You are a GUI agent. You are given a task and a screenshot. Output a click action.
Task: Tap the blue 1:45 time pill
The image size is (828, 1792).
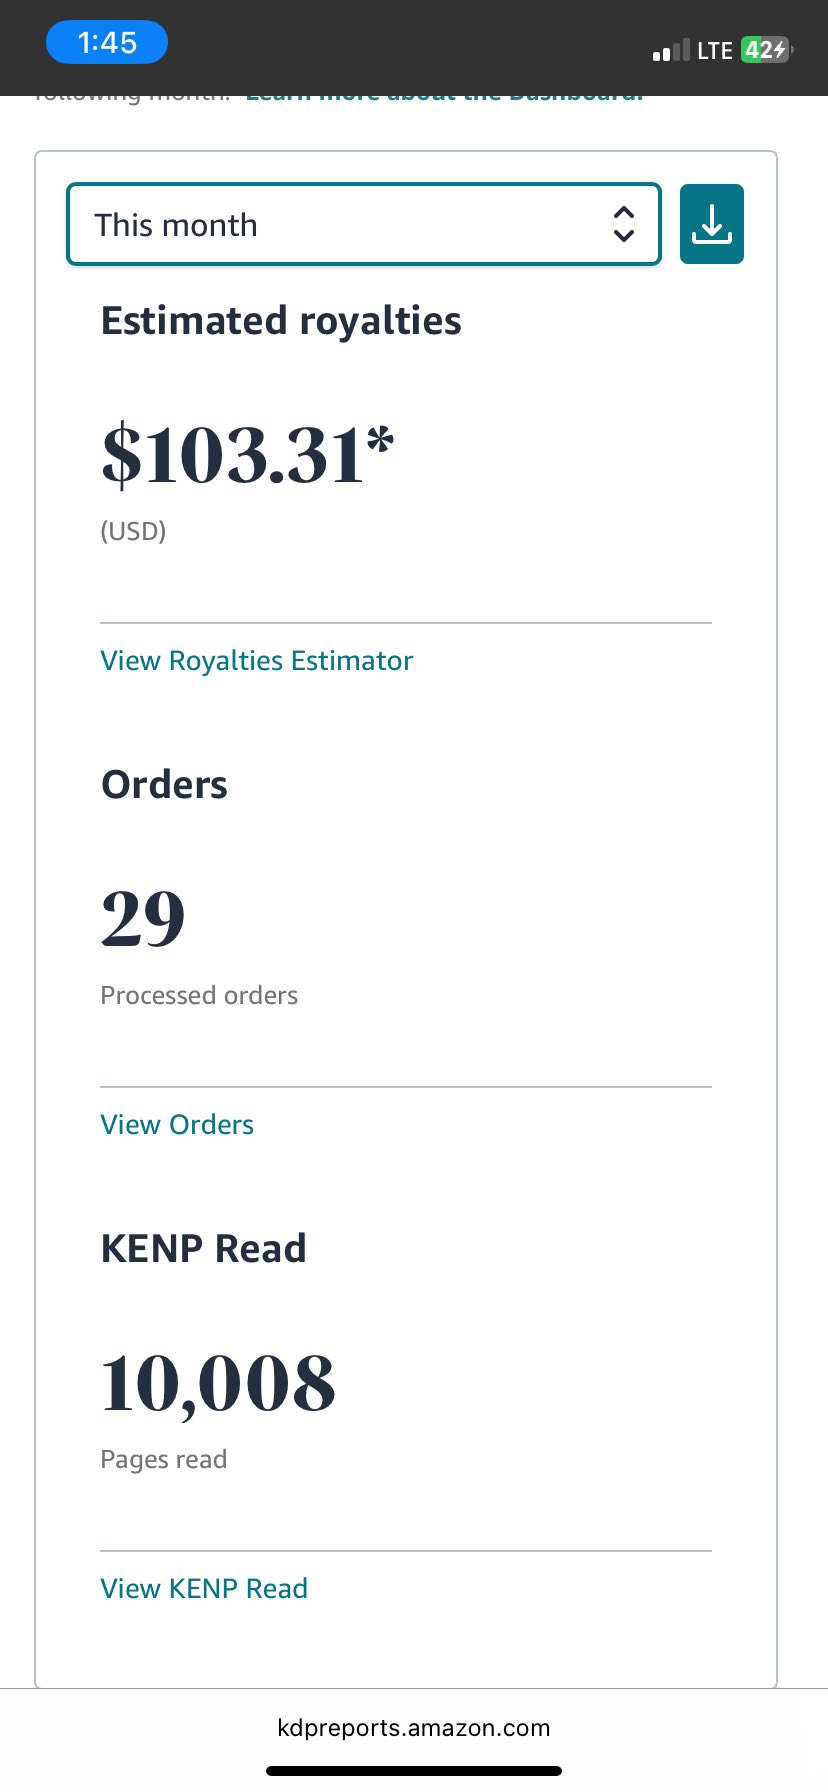click(107, 43)
